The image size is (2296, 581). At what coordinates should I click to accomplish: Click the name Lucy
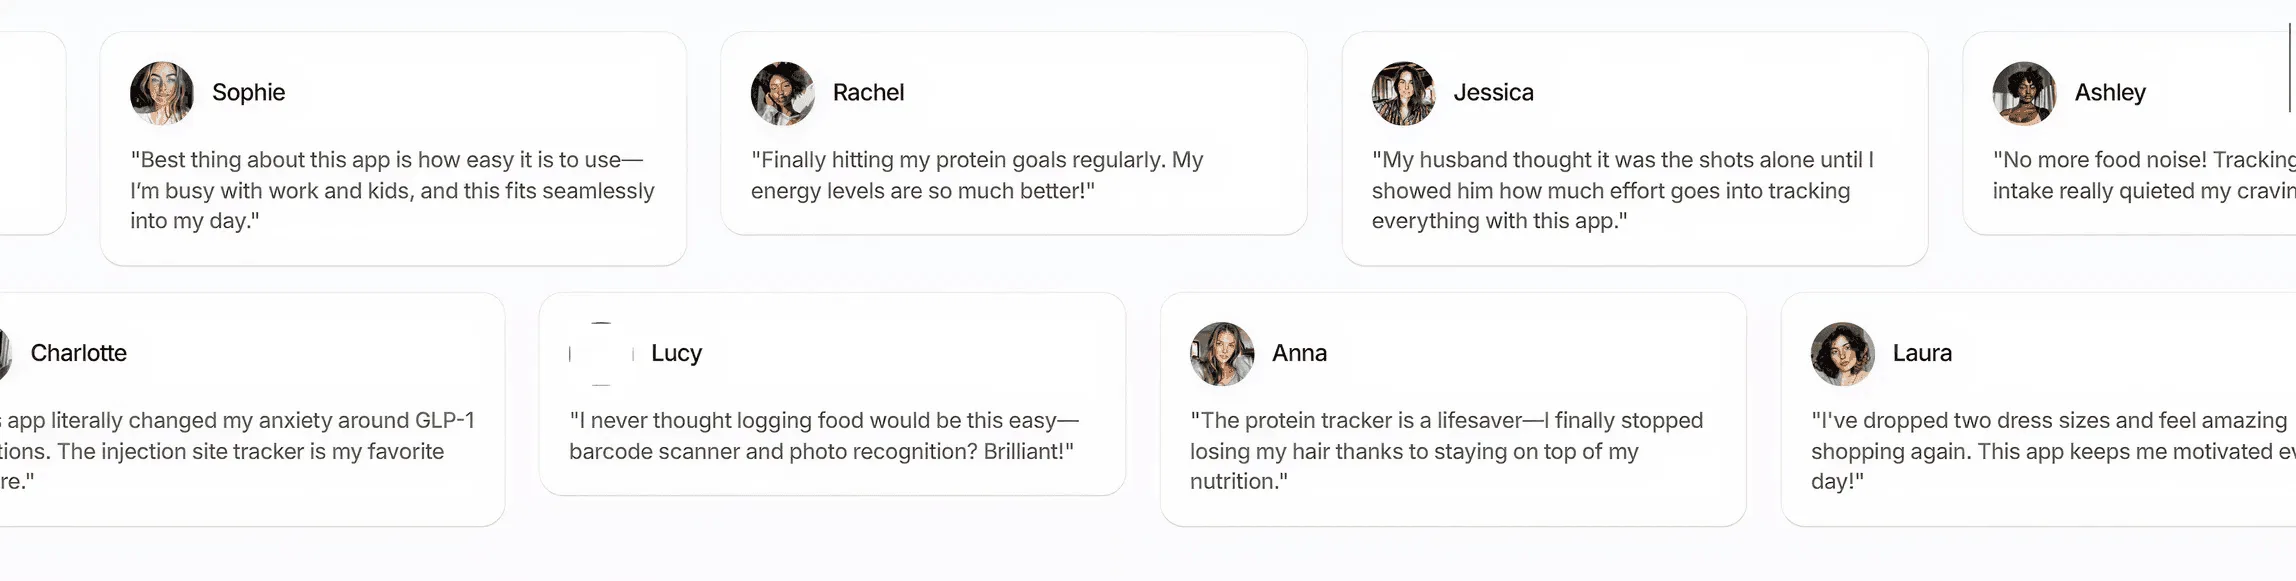(676, 353)
